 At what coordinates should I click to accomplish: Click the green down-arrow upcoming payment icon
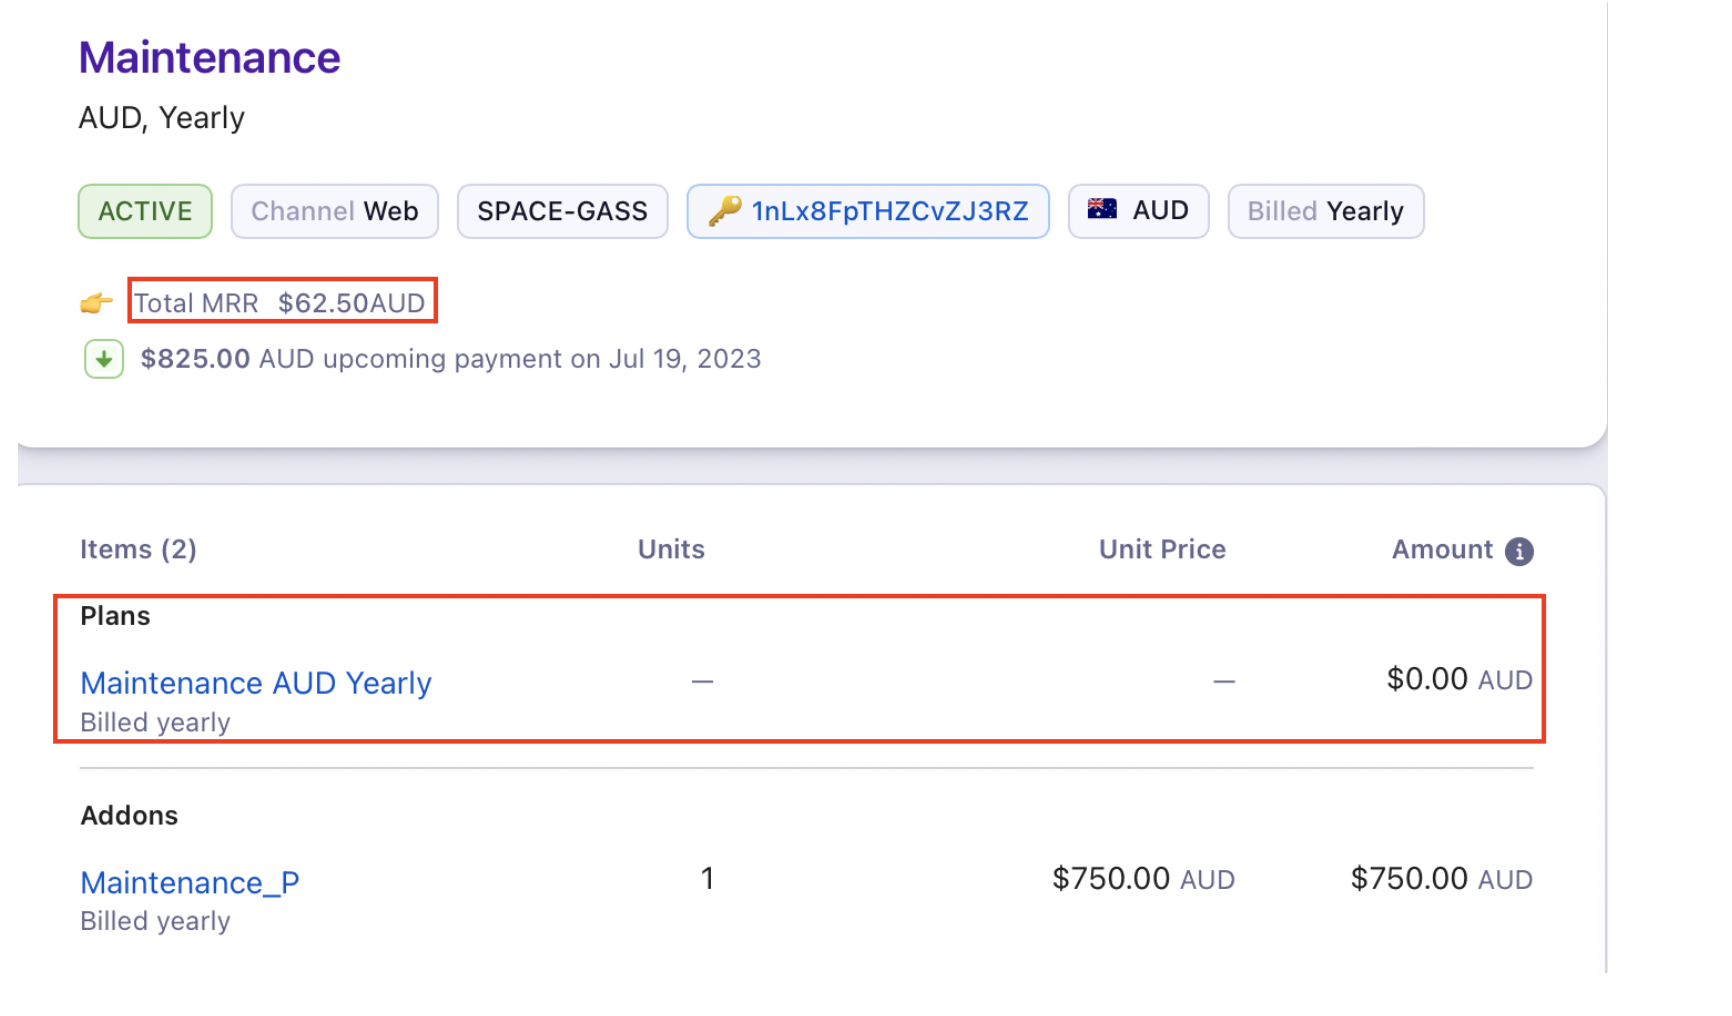104,359
